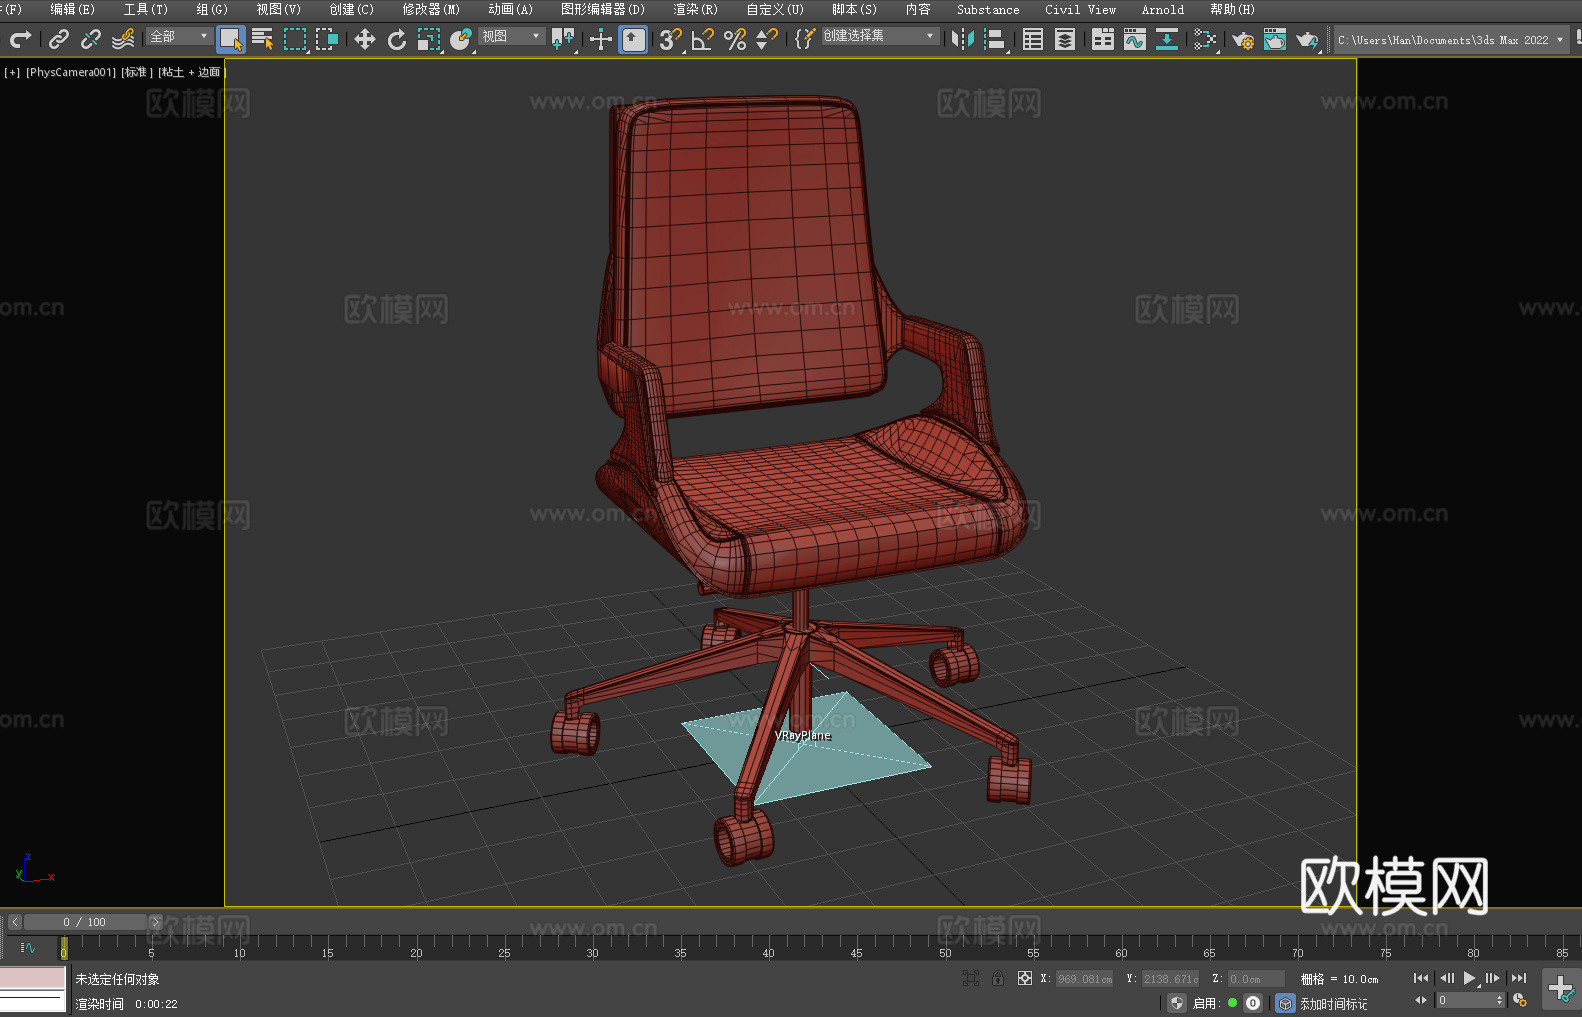Open PhysCamera001 viewport label menu
The width and height of the screenshot is (1582, 1017).
pyautogui.click(x=71, y=73)
